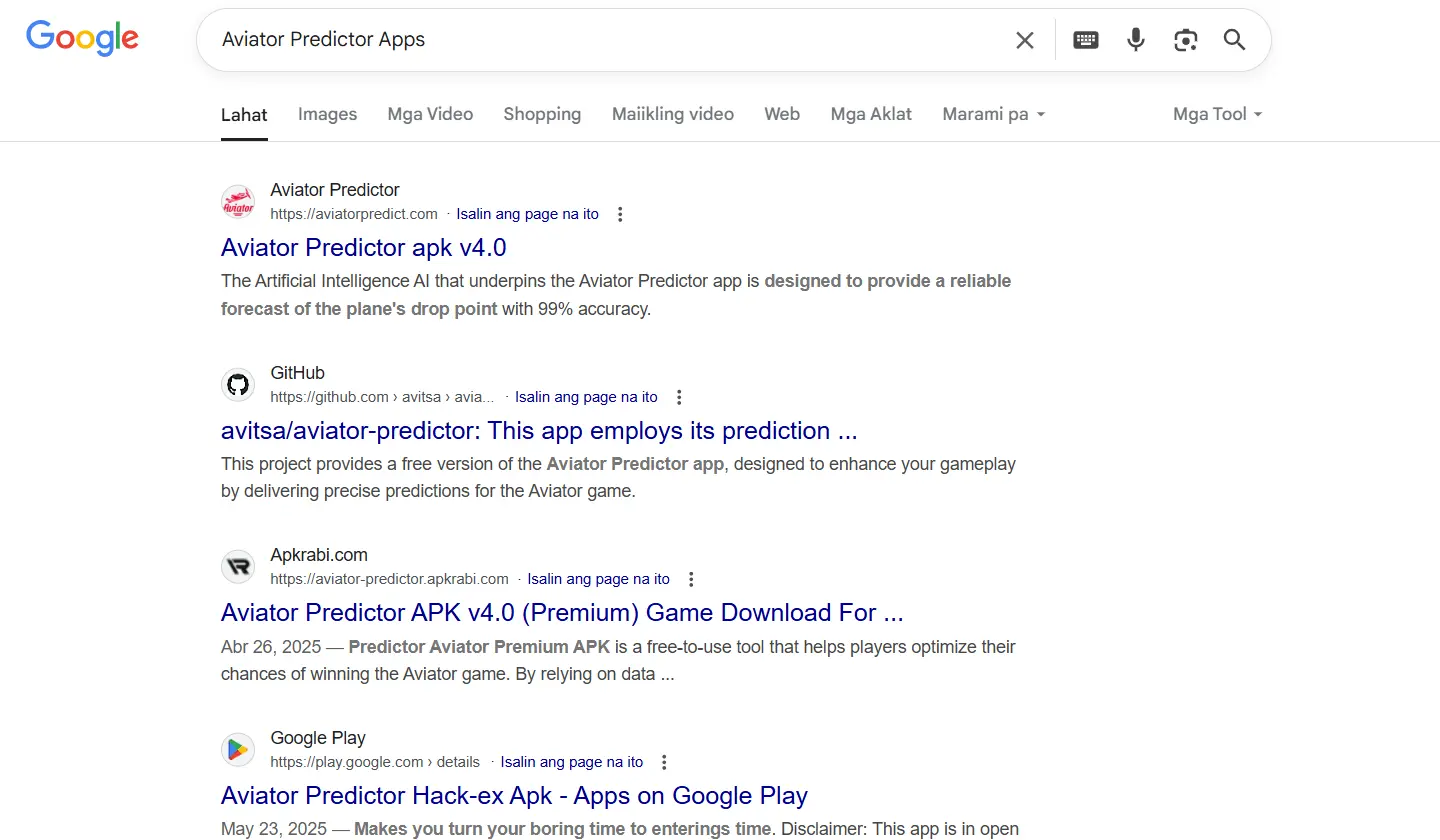
Task: Click the github.com › avitsa URL text
Action: click(x=382, y=397)
